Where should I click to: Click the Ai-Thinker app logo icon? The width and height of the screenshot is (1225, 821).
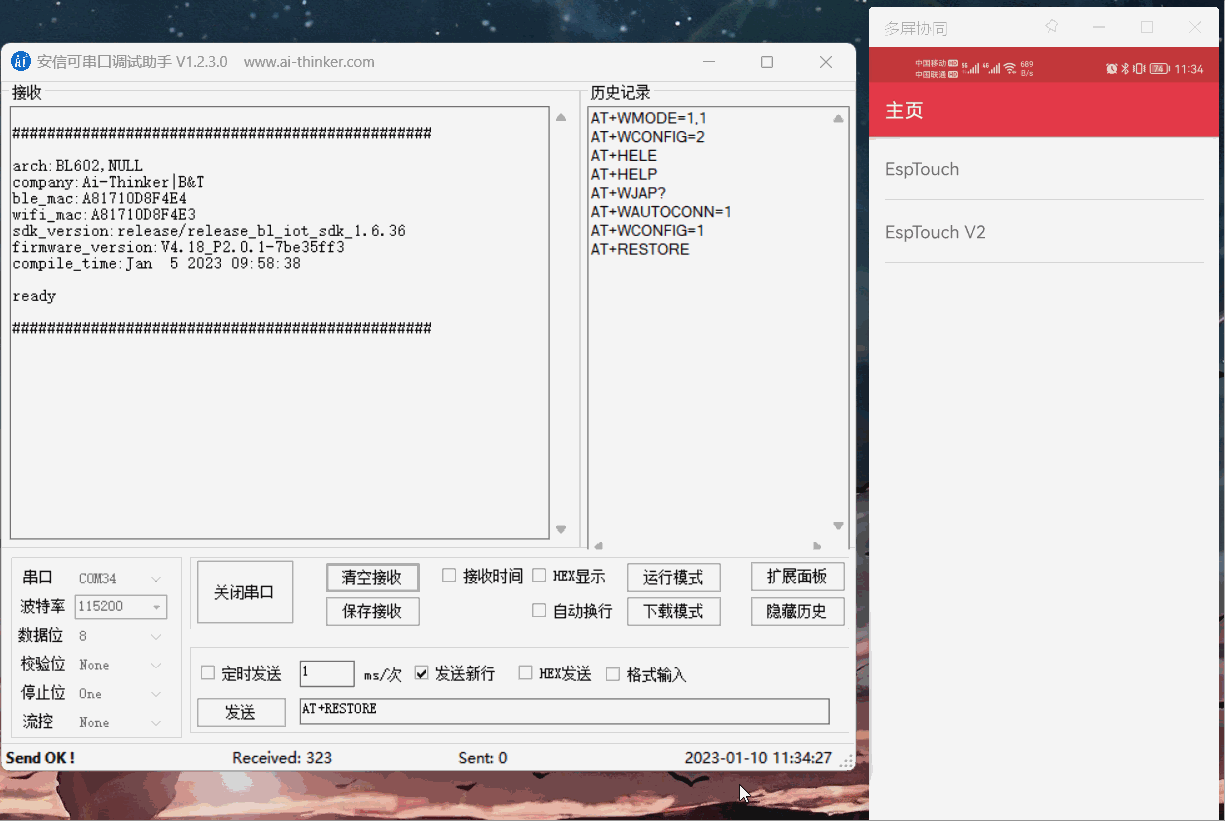tap(21, 62)
